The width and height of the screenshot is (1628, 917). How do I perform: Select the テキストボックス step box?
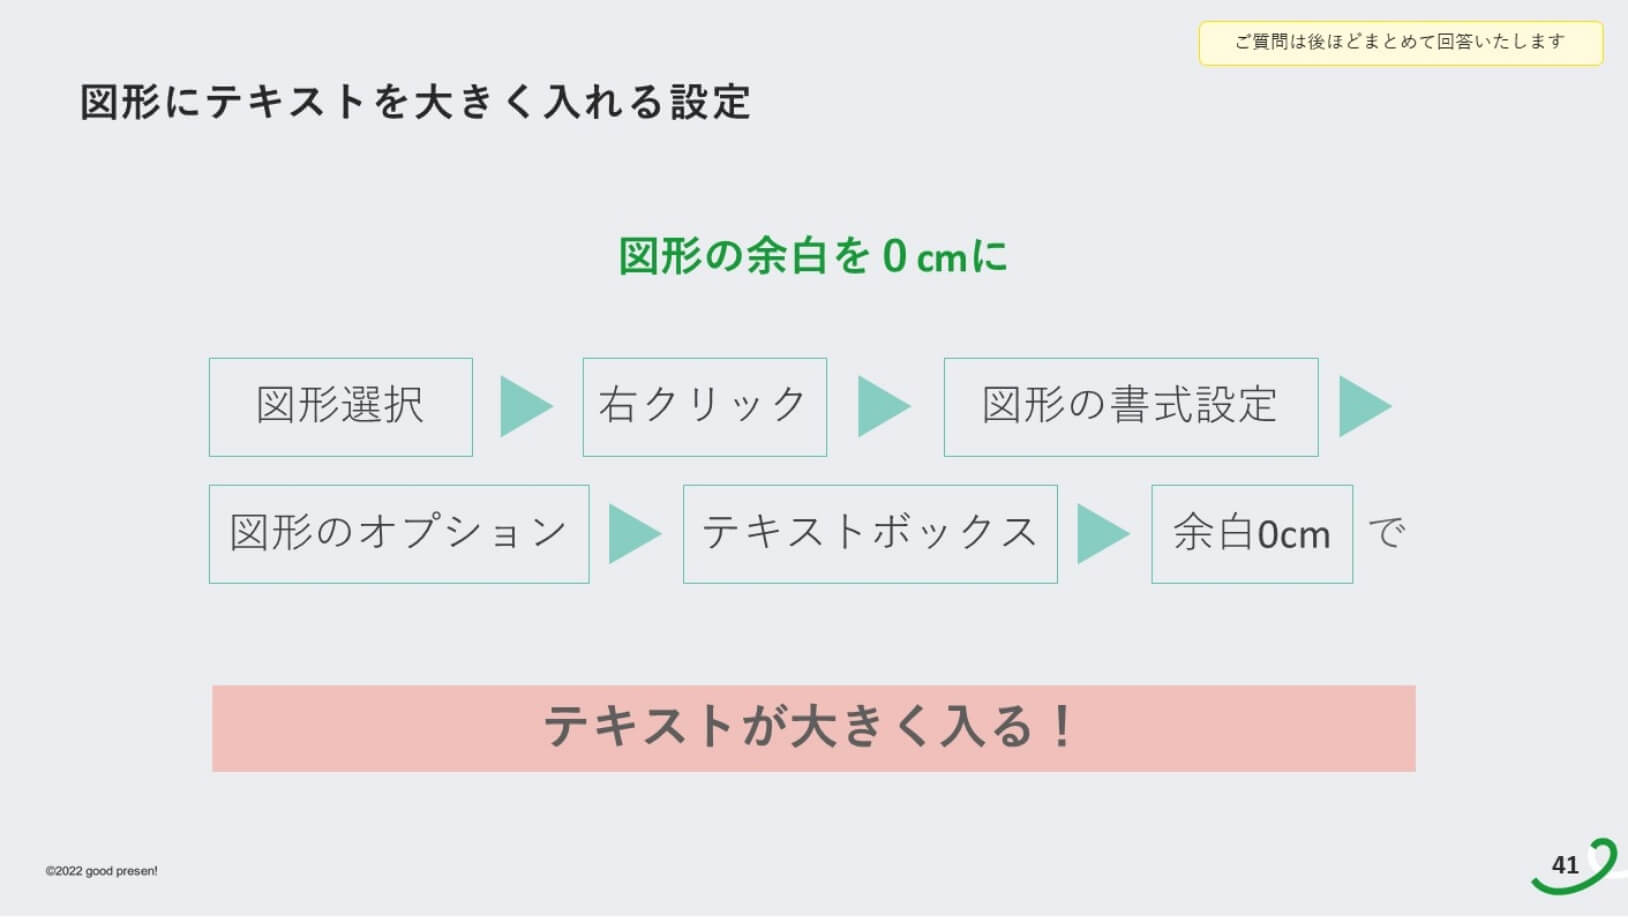(869, 534)
